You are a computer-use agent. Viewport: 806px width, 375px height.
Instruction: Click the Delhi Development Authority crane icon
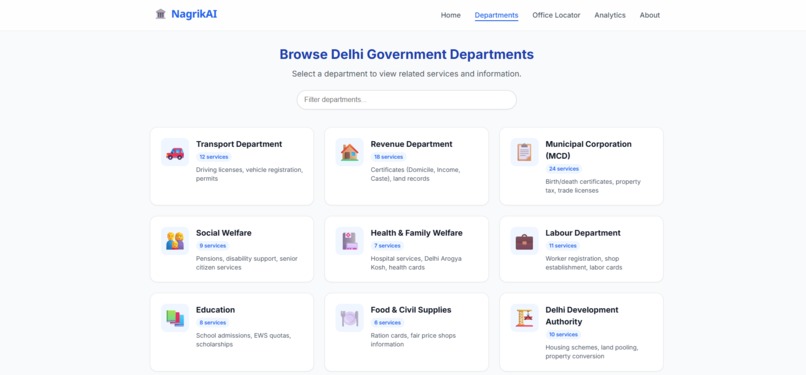(x=524, y=317)
